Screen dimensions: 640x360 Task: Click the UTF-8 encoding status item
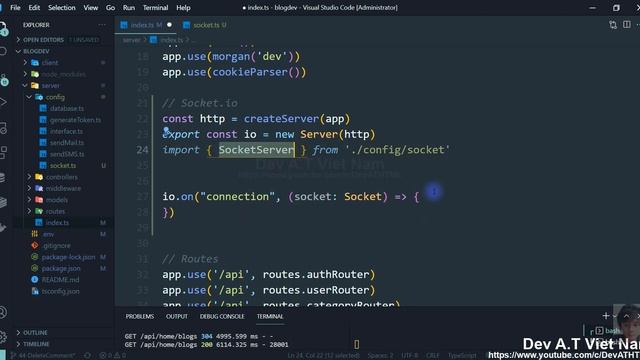point(410,356)
